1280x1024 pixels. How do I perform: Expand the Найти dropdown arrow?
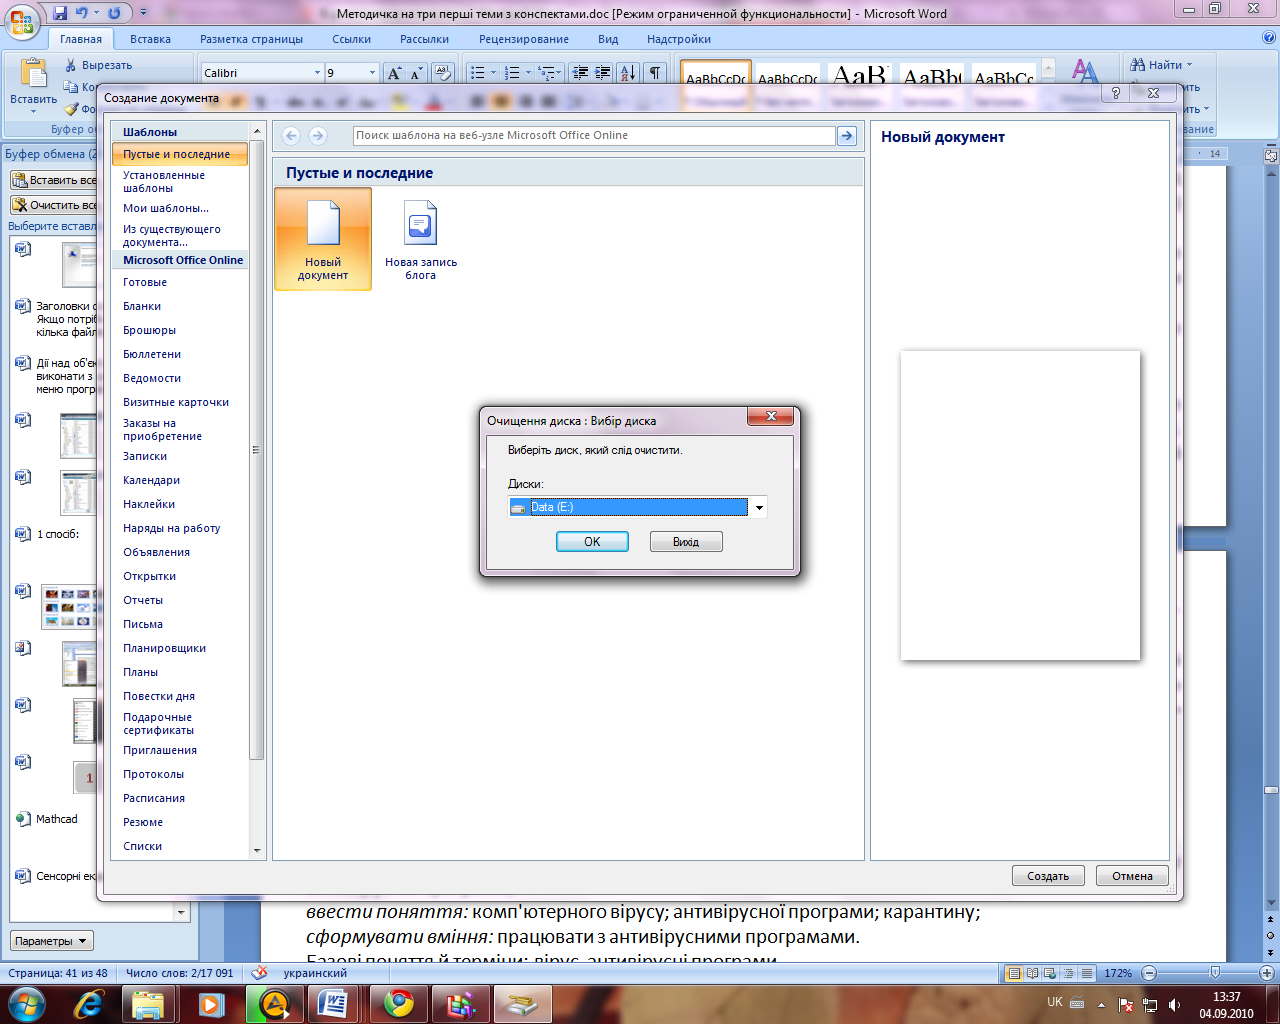pos(1189,65)
